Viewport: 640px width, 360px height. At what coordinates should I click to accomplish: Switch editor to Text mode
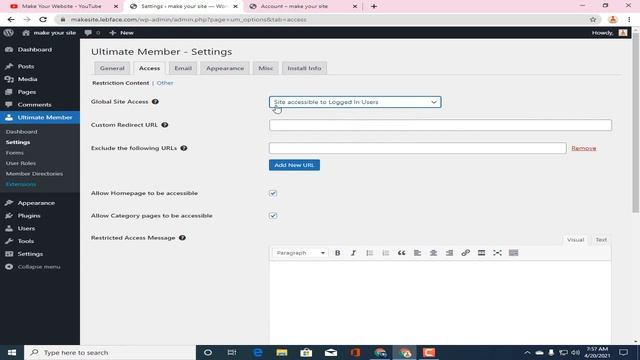601,240
